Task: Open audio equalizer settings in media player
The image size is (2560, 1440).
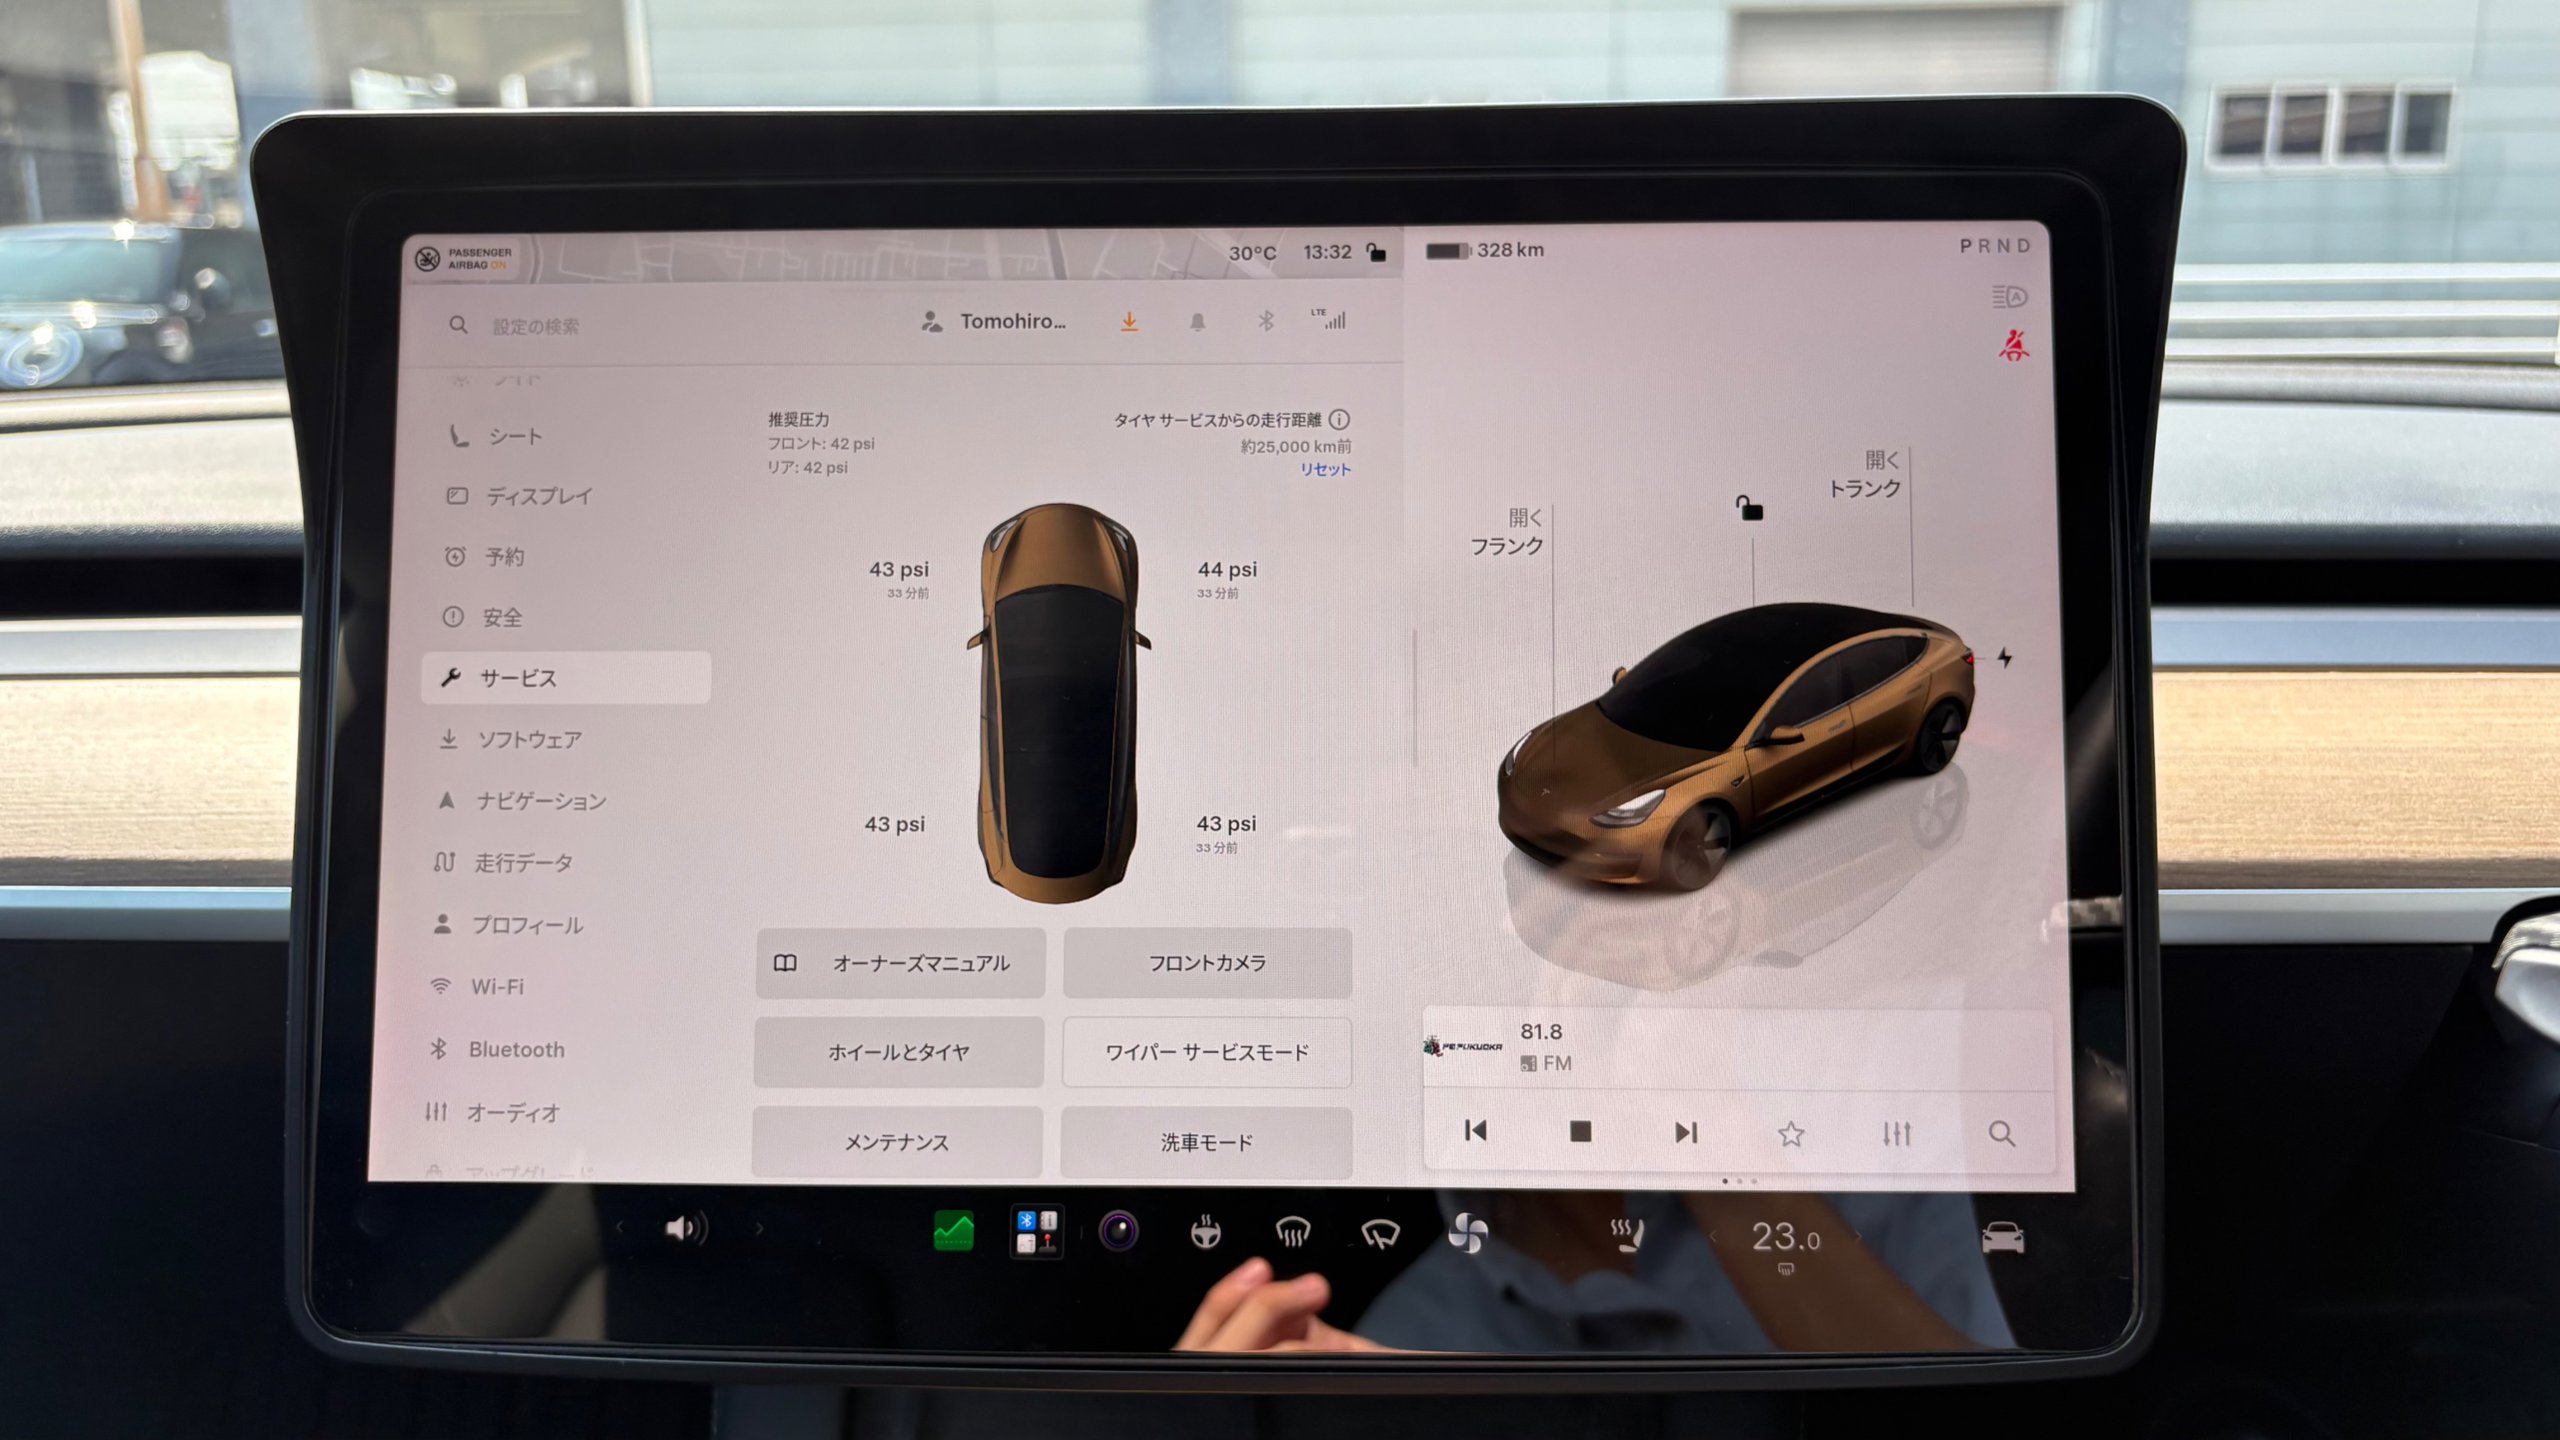Action: [1896, 1133]
